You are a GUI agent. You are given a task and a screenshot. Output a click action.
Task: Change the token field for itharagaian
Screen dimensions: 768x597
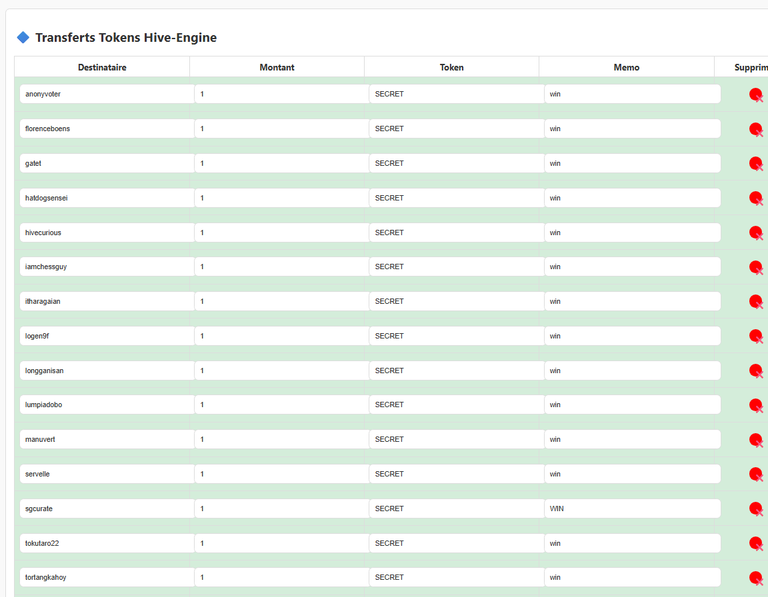point(457,301)
